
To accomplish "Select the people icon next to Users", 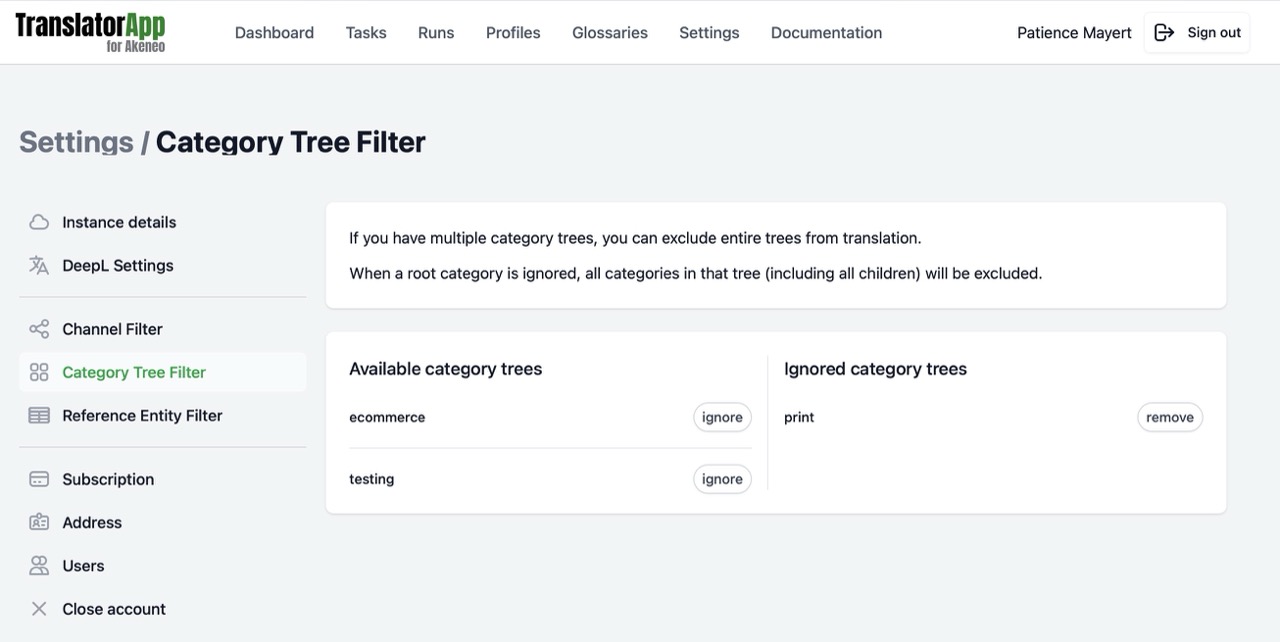I will pos(38,565).
